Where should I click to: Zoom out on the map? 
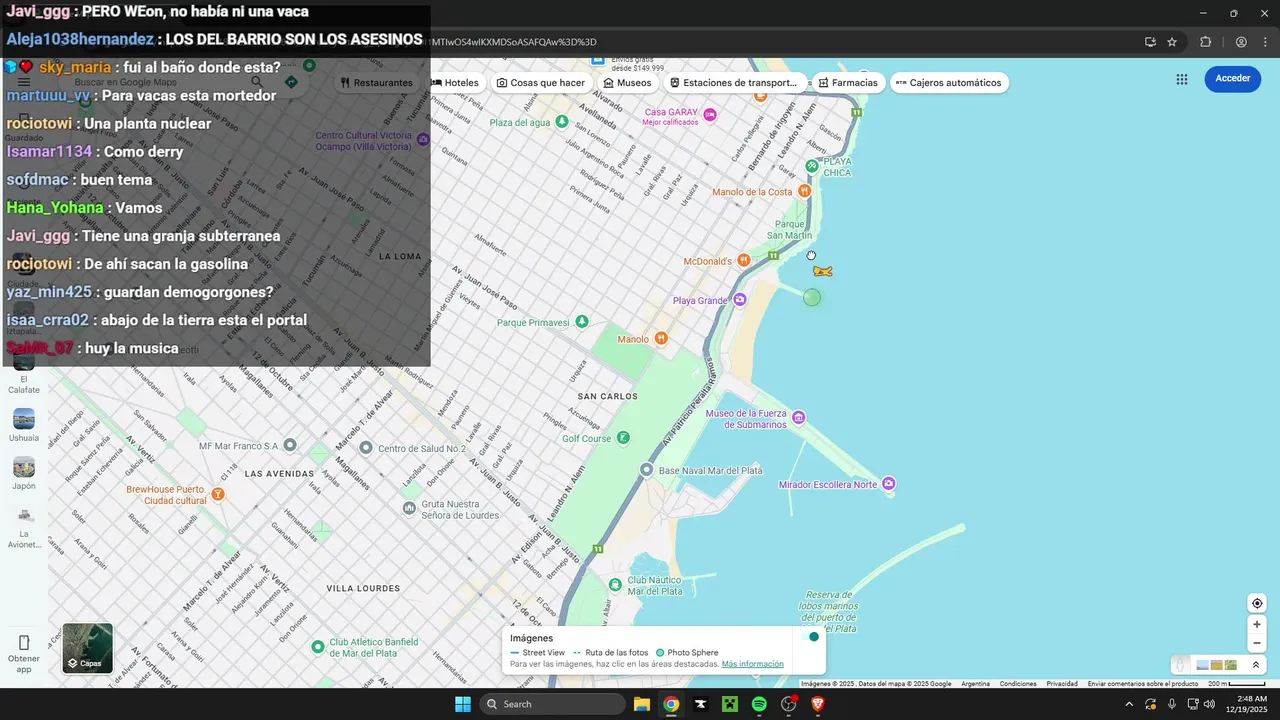pos(1257,643)
